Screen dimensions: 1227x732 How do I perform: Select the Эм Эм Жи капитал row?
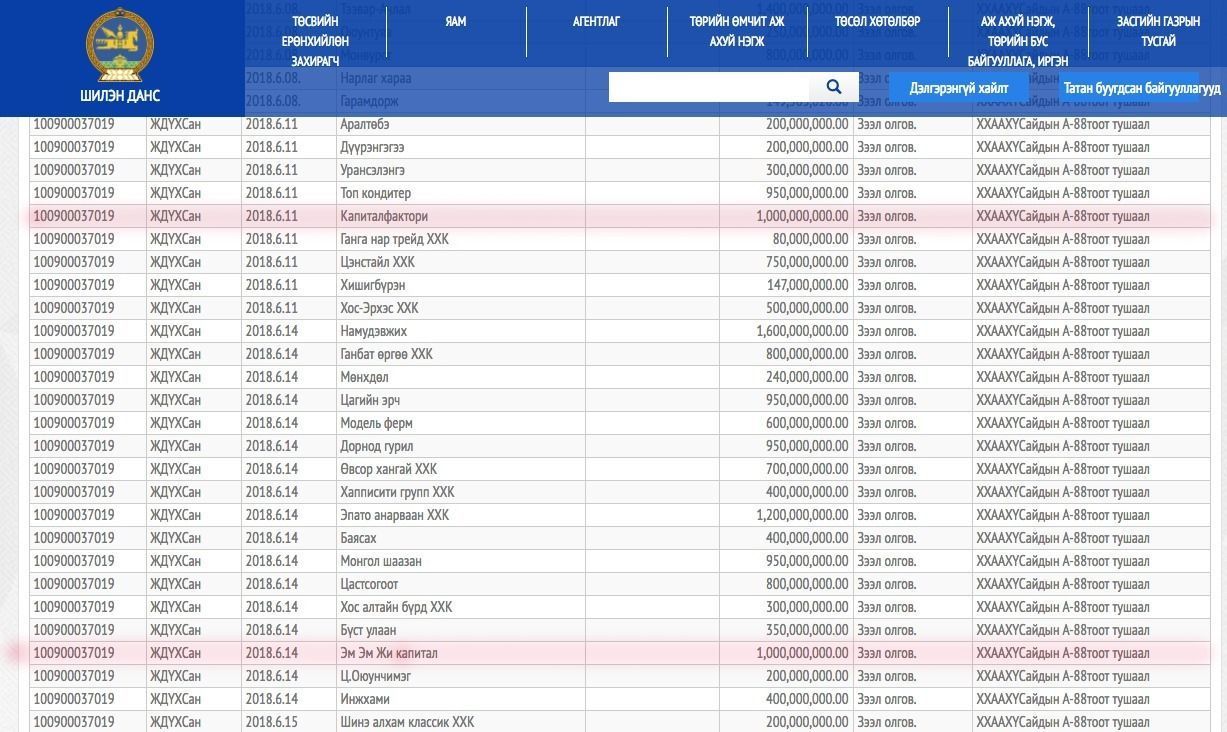point(620,653)
